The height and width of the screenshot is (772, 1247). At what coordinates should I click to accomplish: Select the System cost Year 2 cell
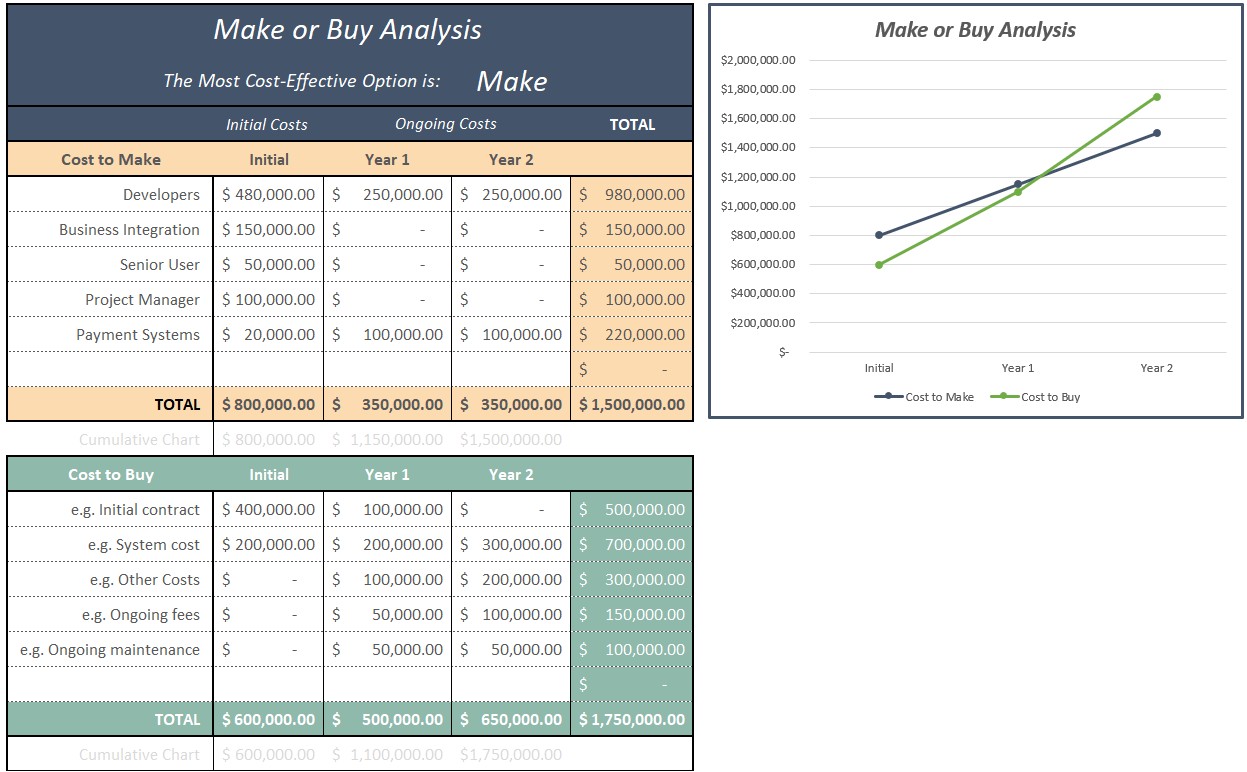pos(511,545)
